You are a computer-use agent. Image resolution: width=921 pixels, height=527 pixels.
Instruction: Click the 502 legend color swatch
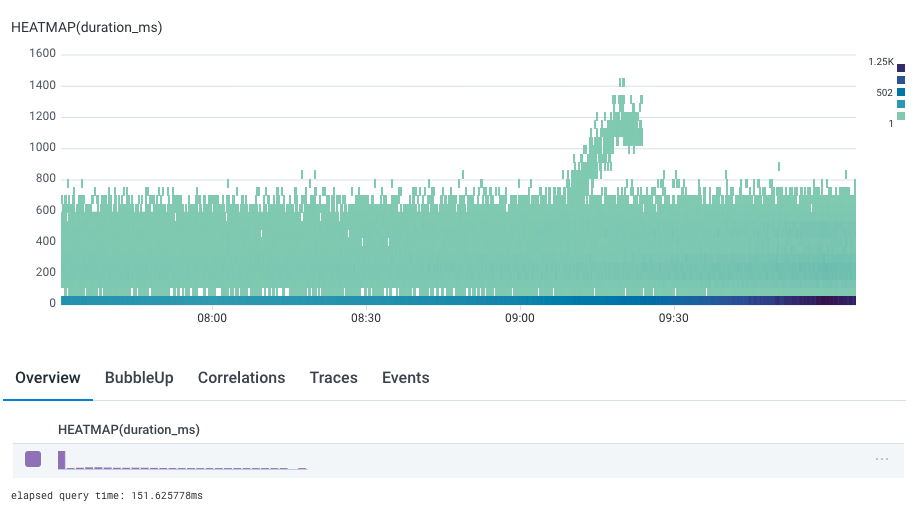[901, 92]
